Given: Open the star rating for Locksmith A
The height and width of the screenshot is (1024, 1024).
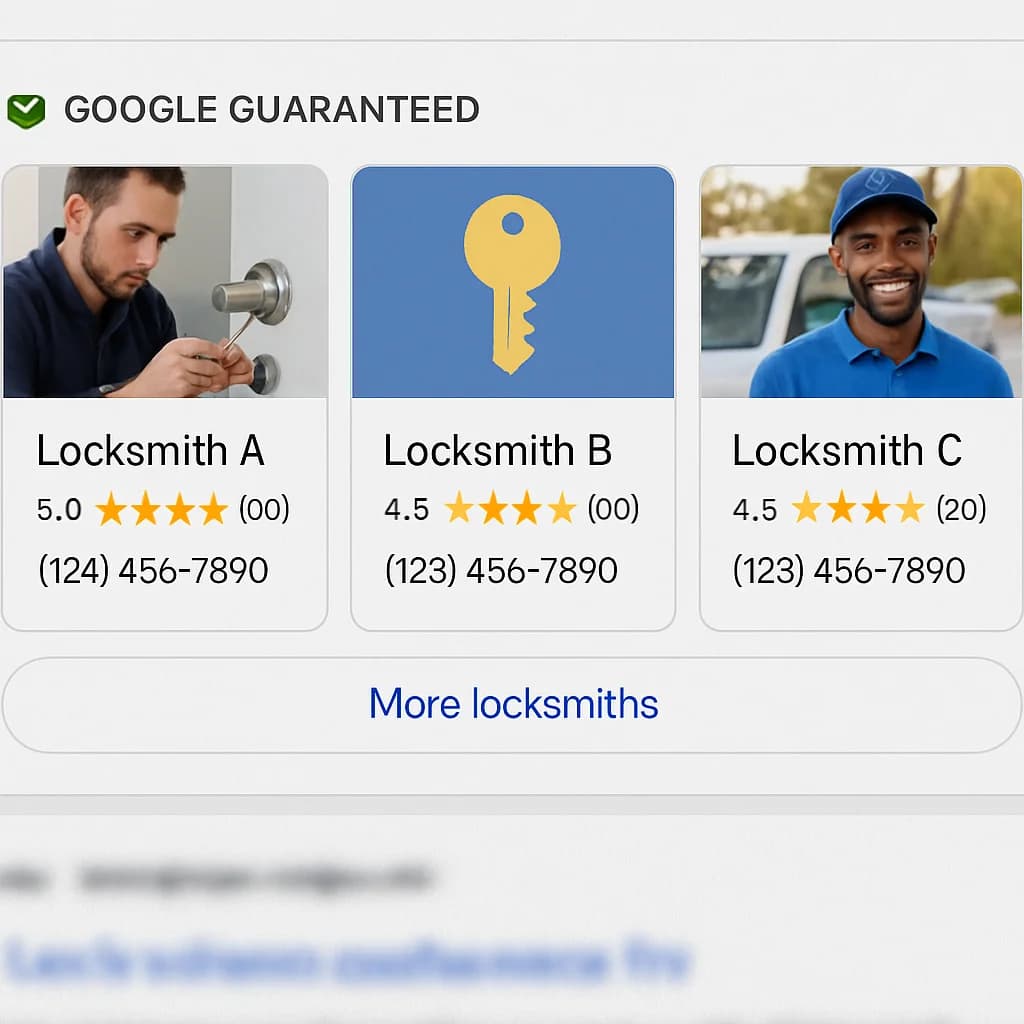Looking at the screenshot, I should tap(160, 510).
